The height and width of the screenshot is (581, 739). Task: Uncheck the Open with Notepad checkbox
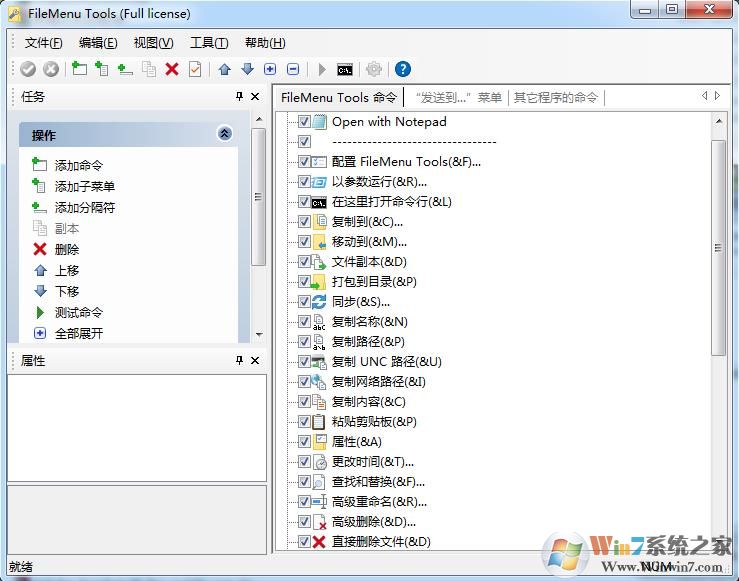click(304, 122)
